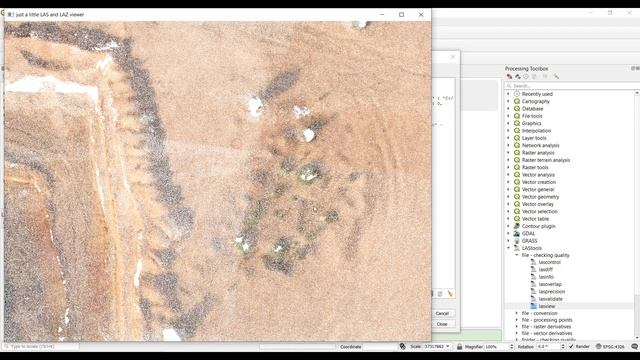
Task: Click the Close button in dialog
Action: point(443,324)
